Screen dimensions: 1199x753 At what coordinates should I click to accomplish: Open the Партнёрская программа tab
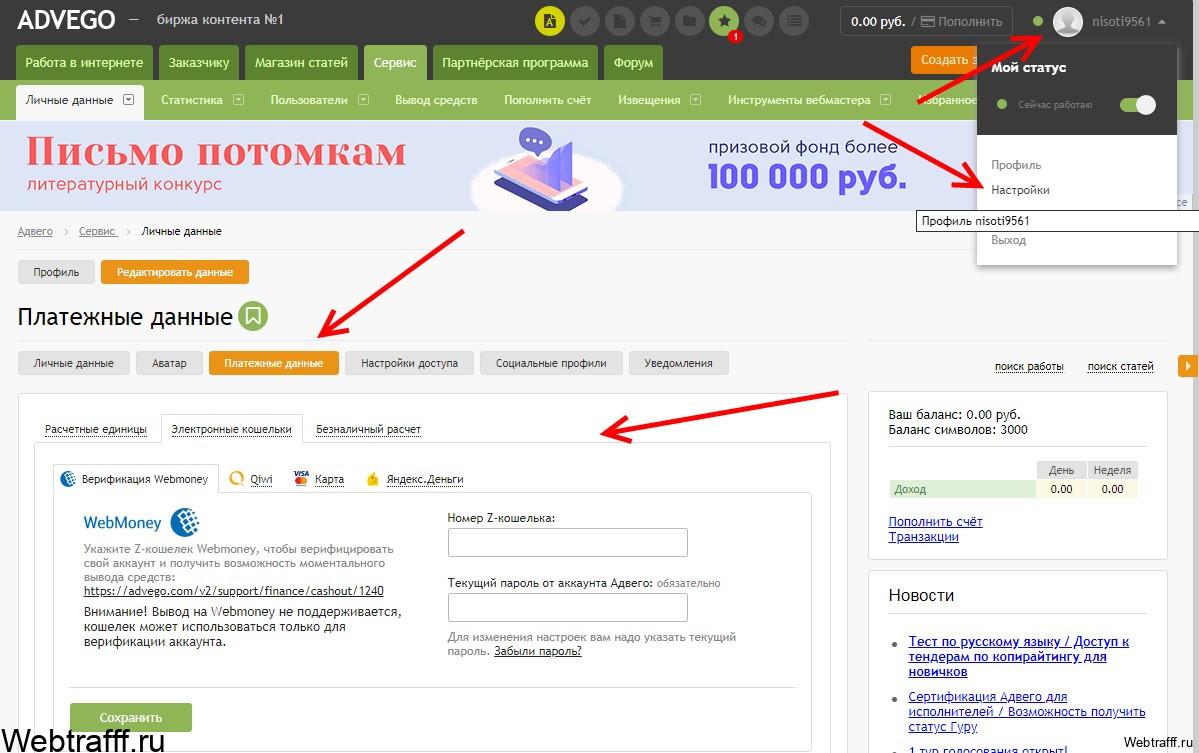[515, 63]
